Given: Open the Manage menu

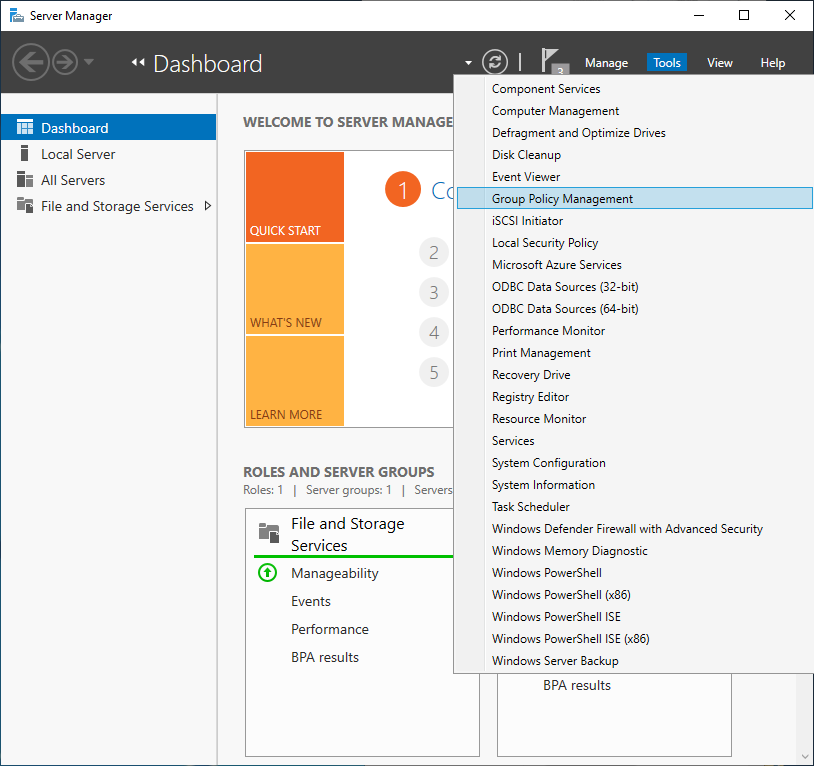Looking at the screenshot, I should 606,62.
